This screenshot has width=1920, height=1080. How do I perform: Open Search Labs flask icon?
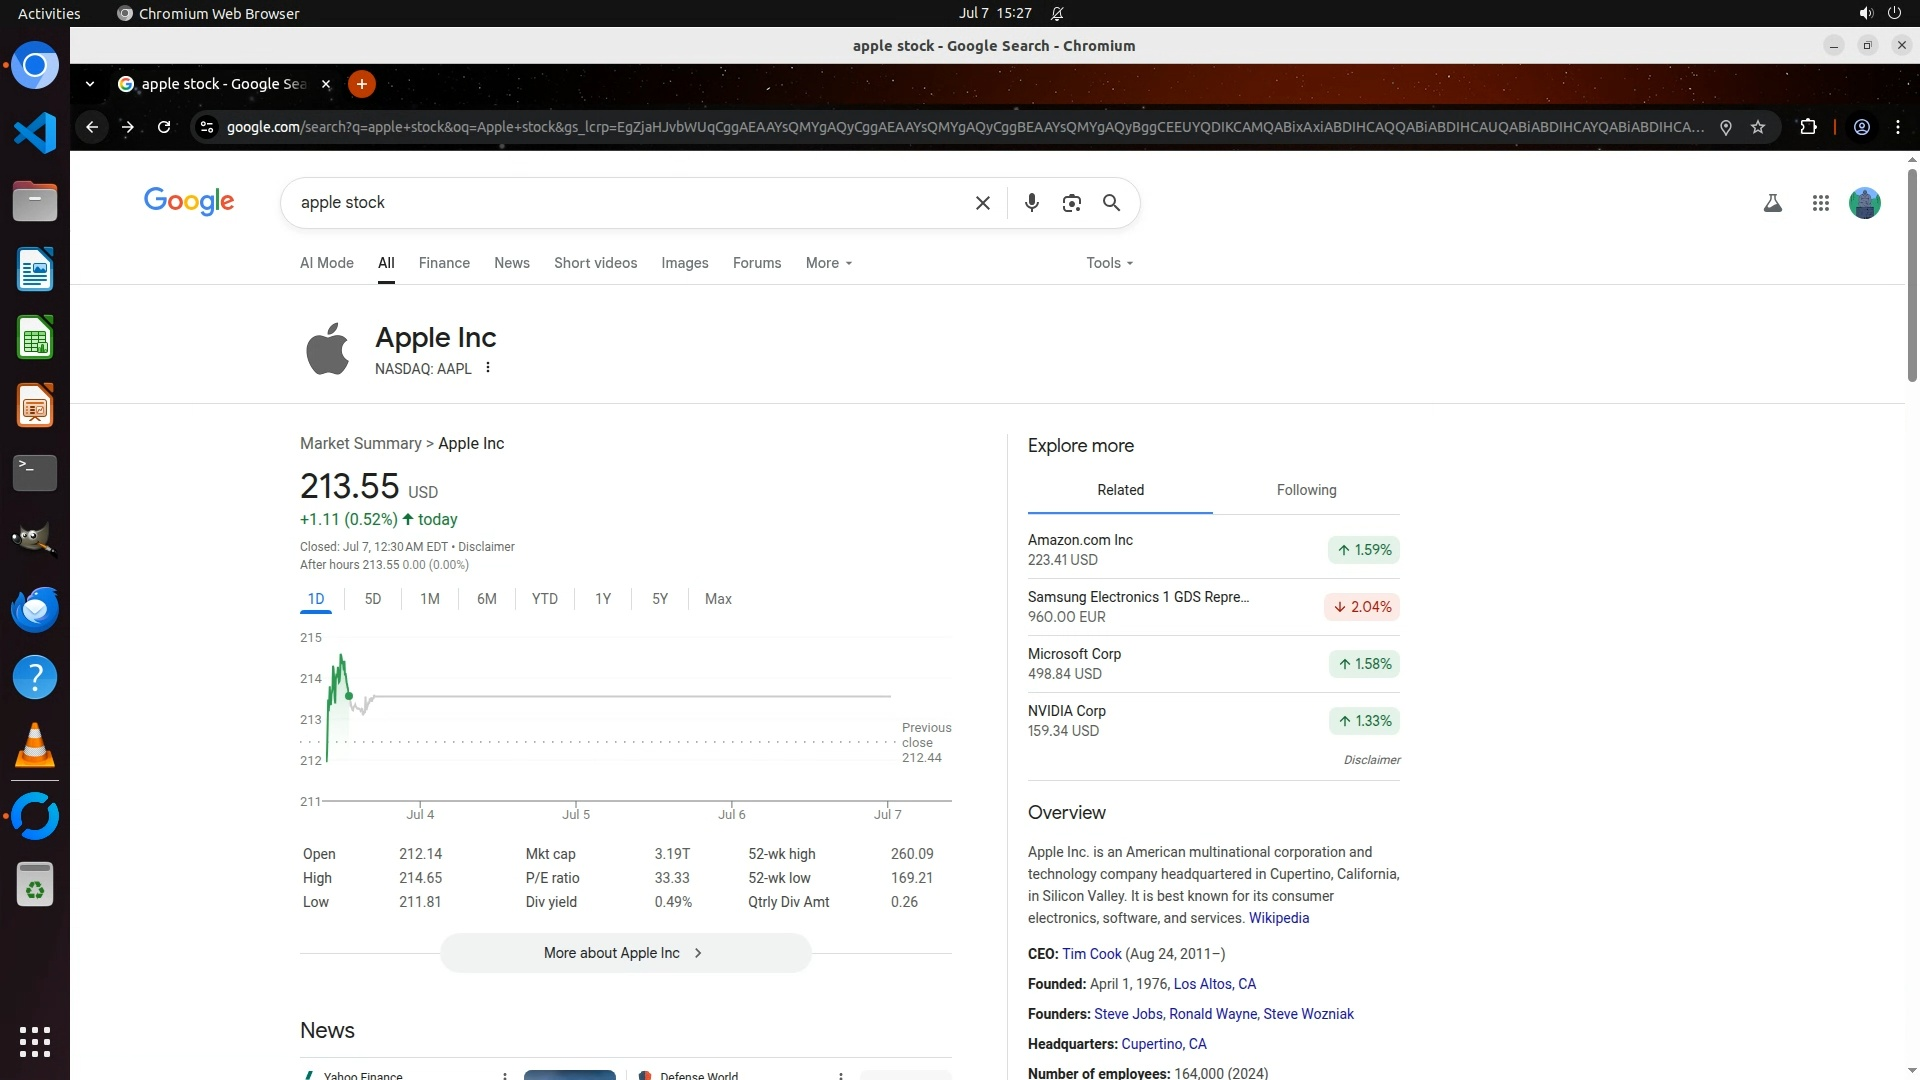click(x=1772, y=203)
